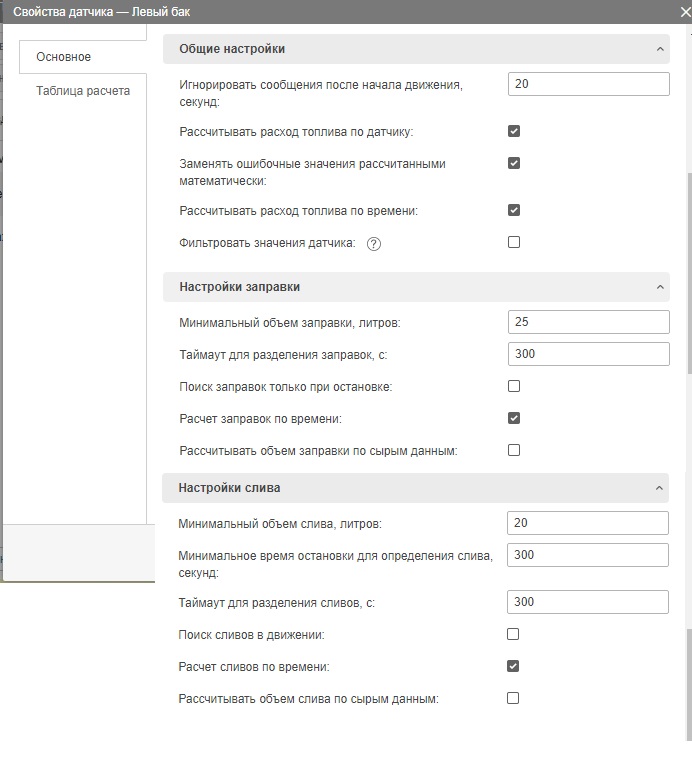Collapse the 'Настройки слива' section
The image size is (692, 775).
point(660,488)
